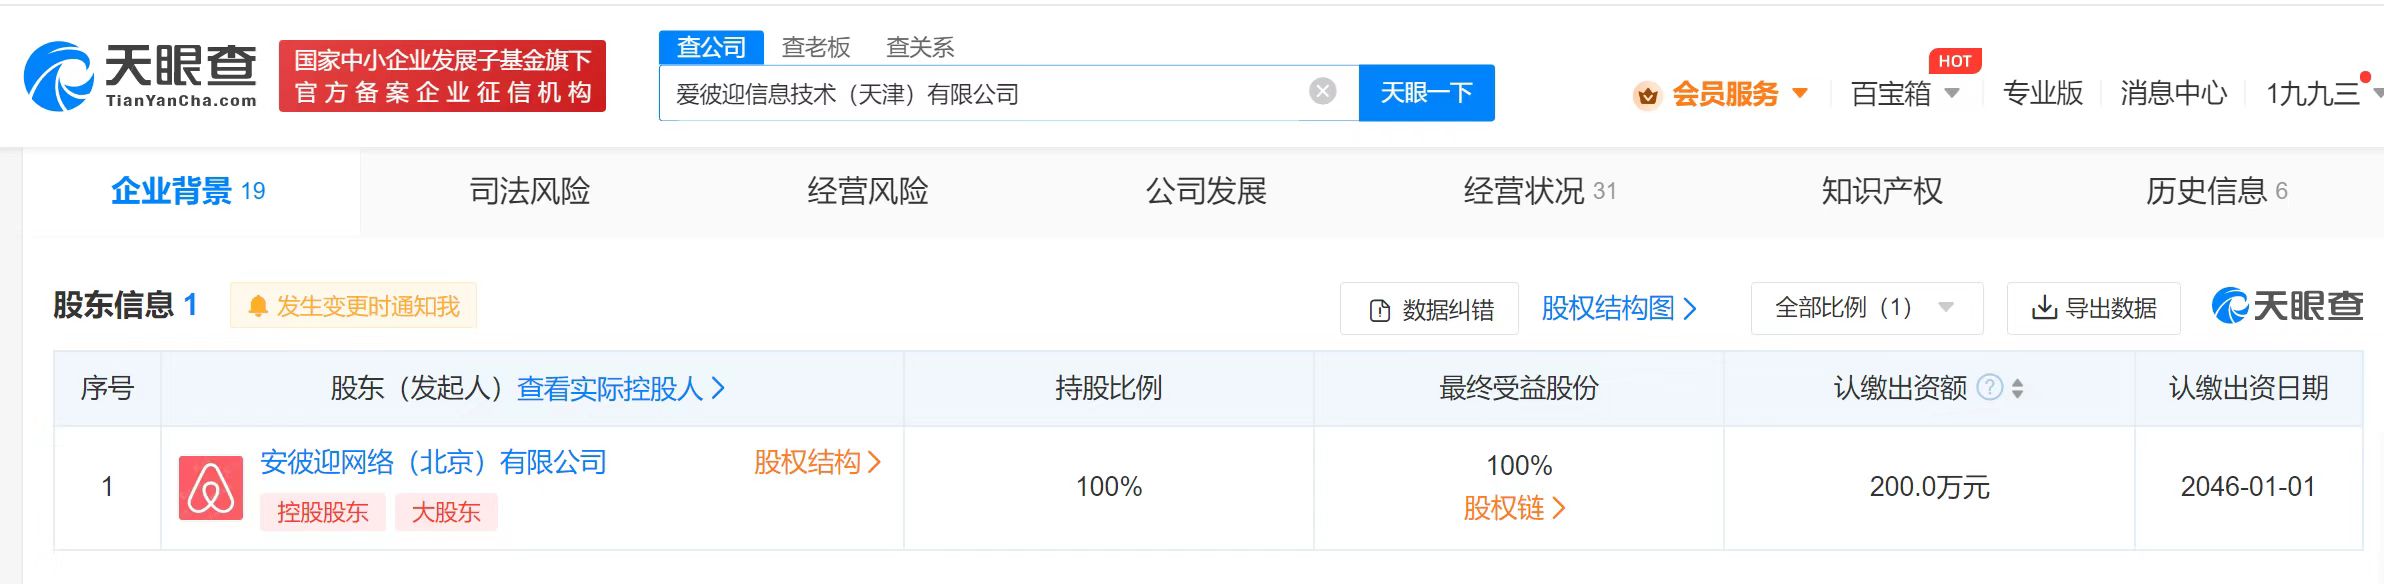2384x584 pixels.
Task: Open the 安彼迎网络（北京）有限公司 link
Action: pos(433,462)
